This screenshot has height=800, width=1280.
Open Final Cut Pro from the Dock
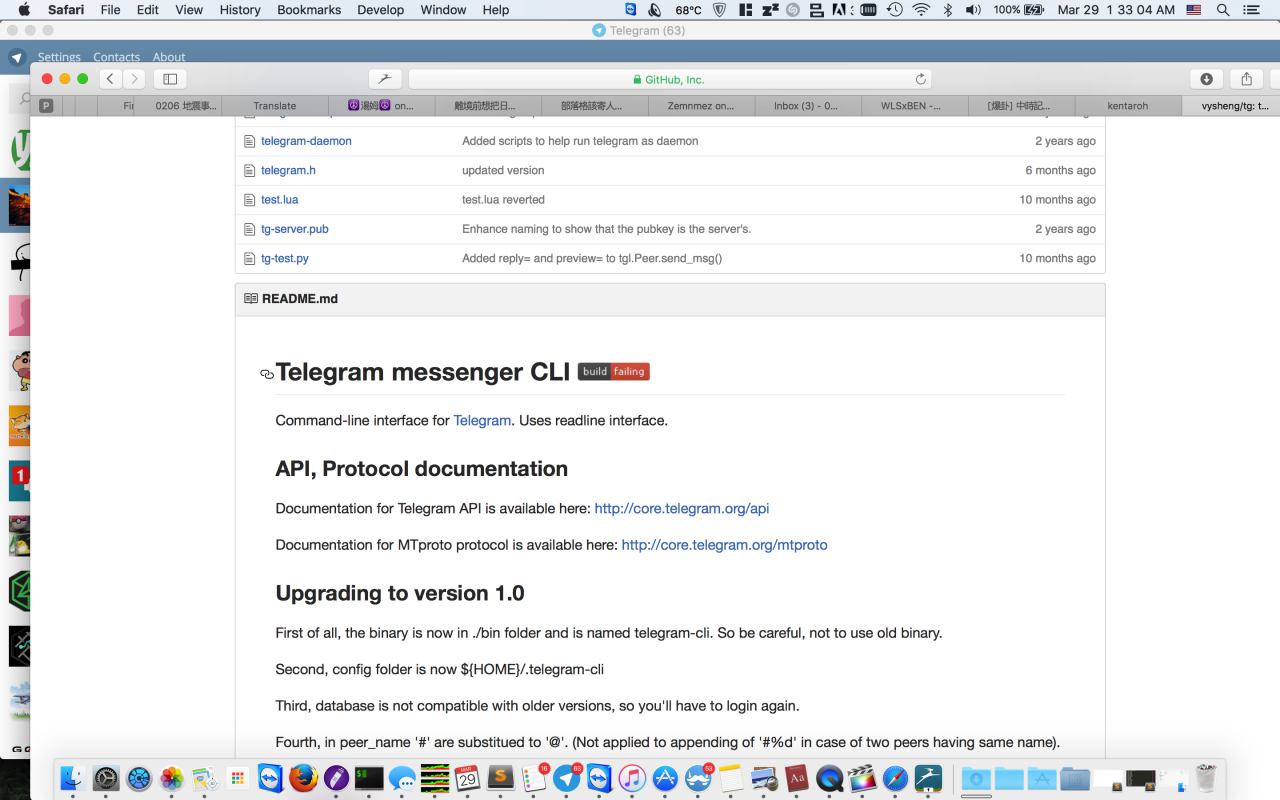coord(862,778)
